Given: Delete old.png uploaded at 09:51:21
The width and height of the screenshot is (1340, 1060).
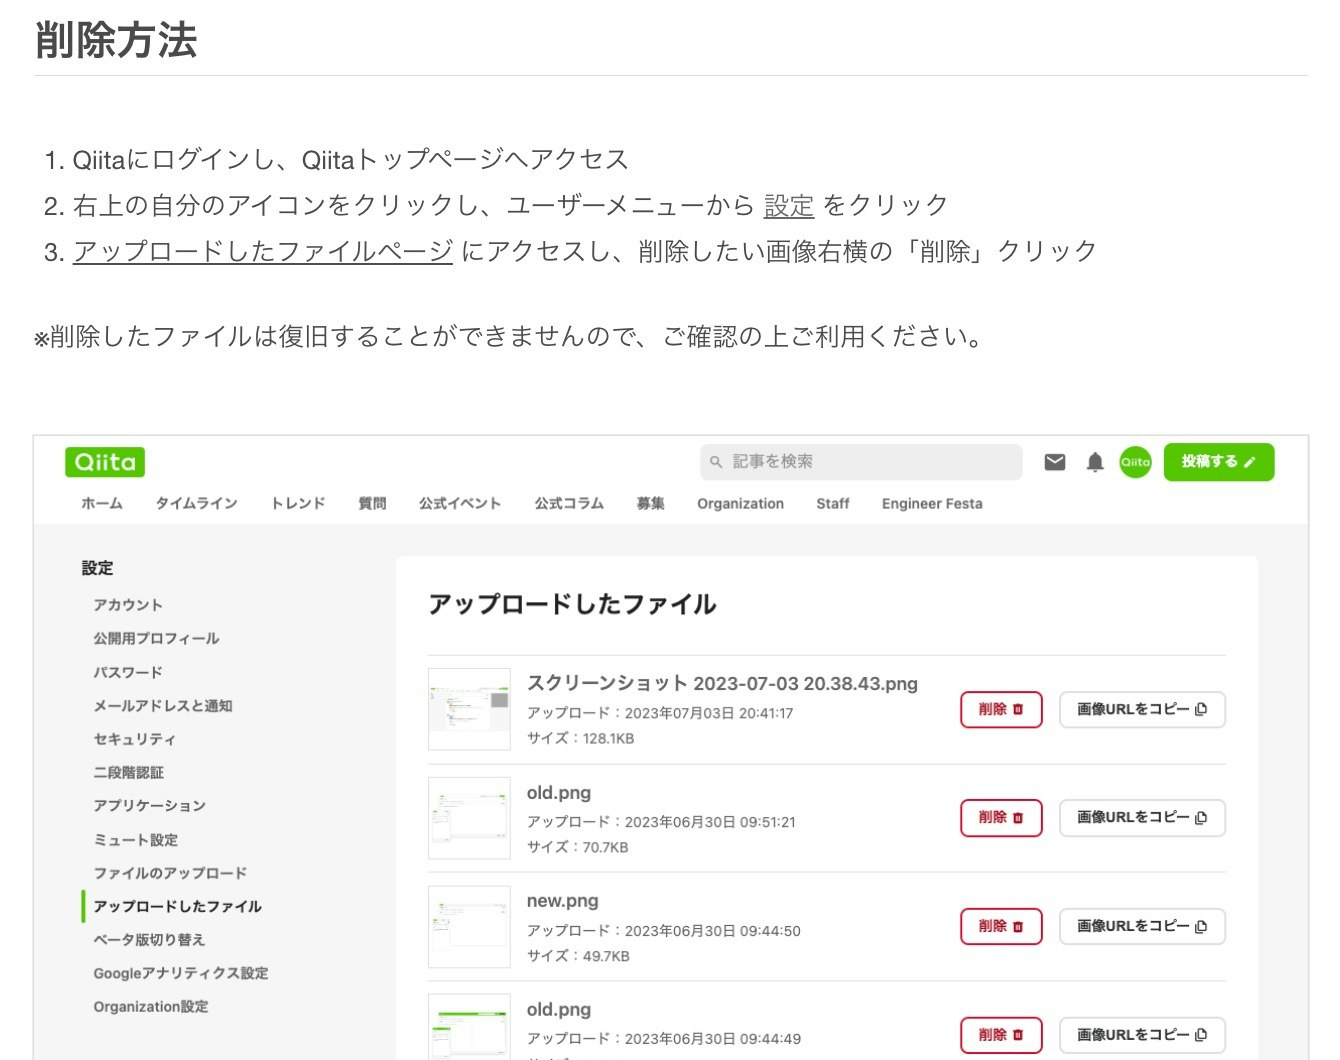Looking at the screenshot, I should (x=1001, y=818).
